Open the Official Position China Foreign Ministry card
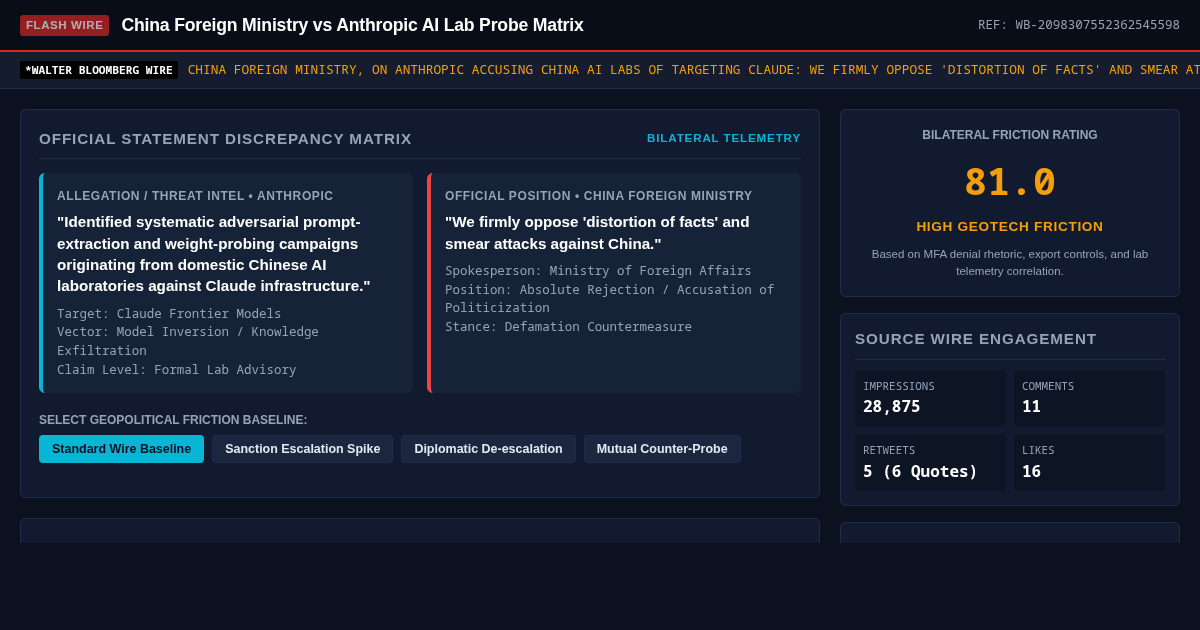 pos(614,283)
